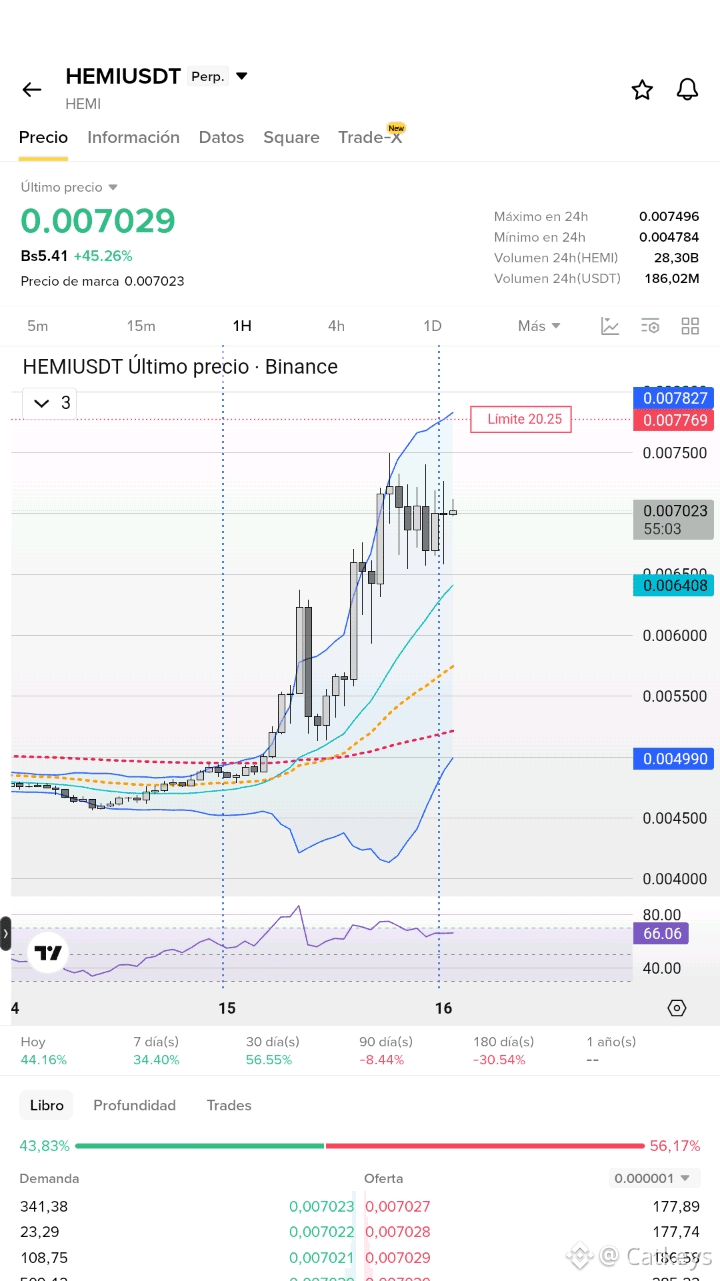Tap the Mínimo en 24h value 0.004784

pyautogui.click(x=669, y=237)
